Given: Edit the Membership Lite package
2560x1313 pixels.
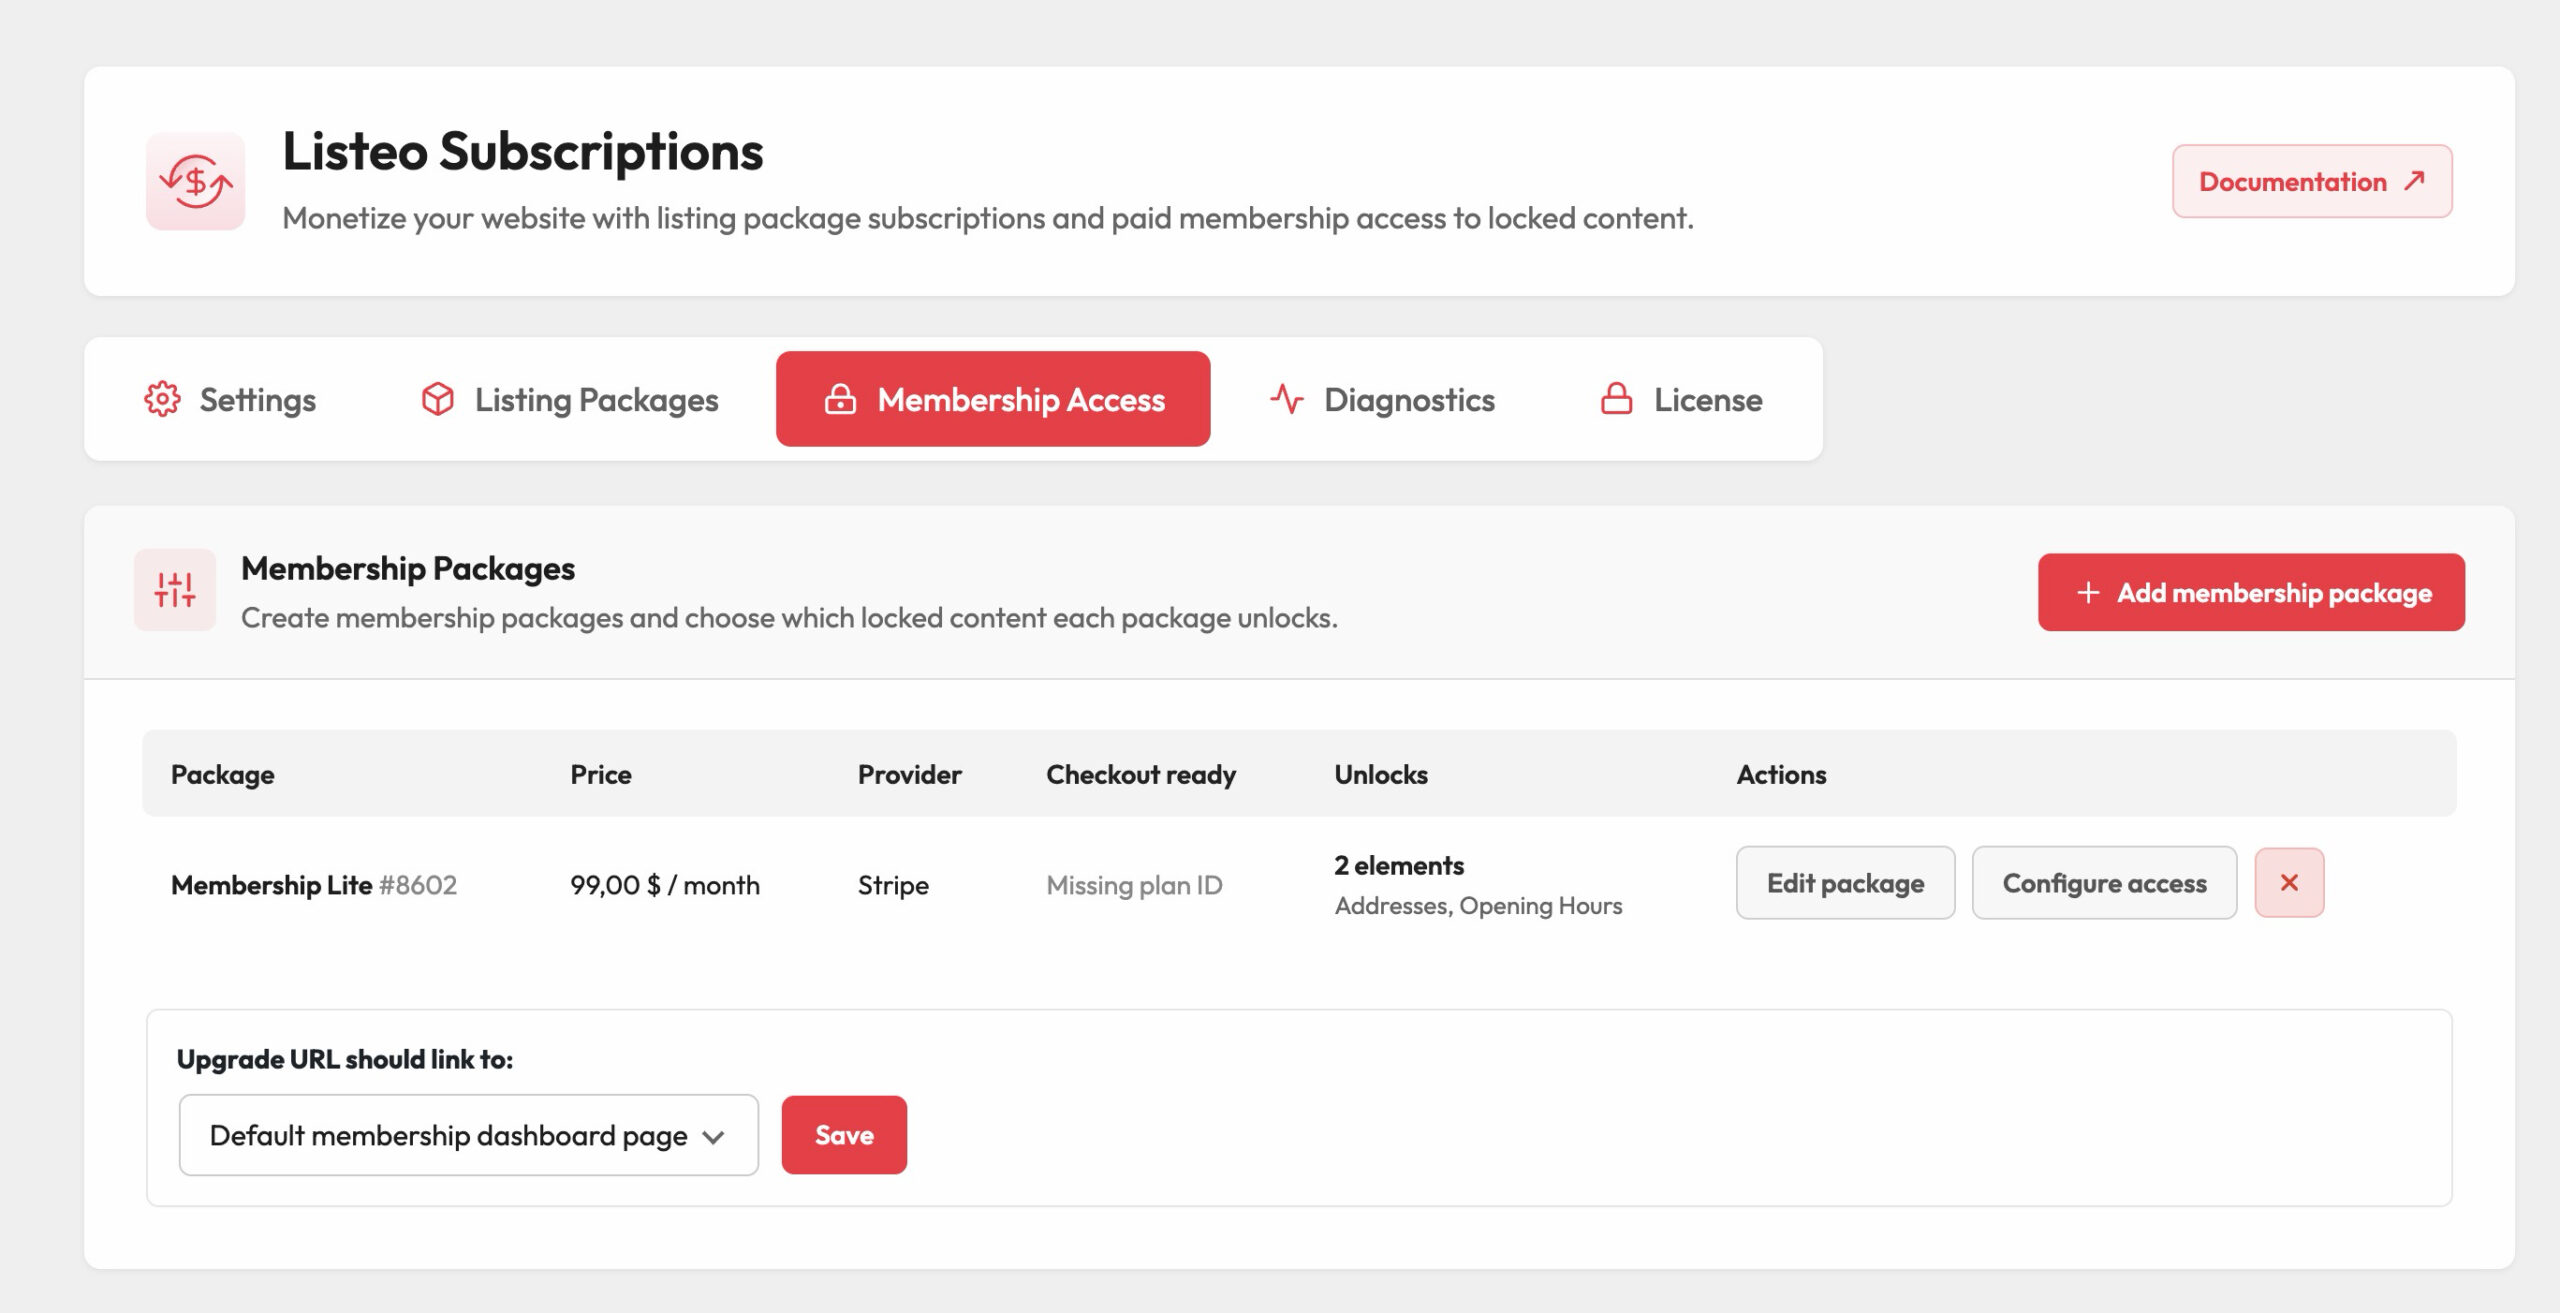Looking at the screenshot, I should click(x=1845, y=883).
